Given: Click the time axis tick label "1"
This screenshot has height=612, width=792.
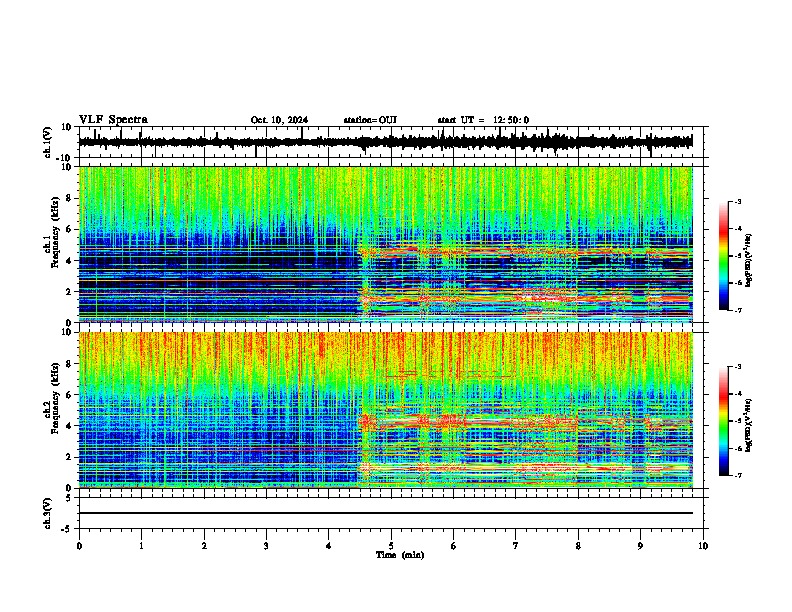Looking at the screenshot, I should [x=141, y=546].
